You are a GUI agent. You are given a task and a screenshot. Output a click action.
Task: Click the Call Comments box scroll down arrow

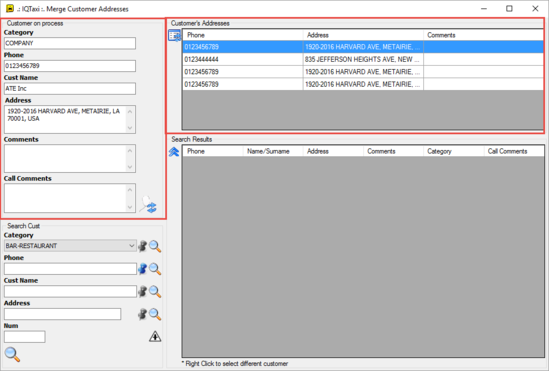click(x=130, y=207)
